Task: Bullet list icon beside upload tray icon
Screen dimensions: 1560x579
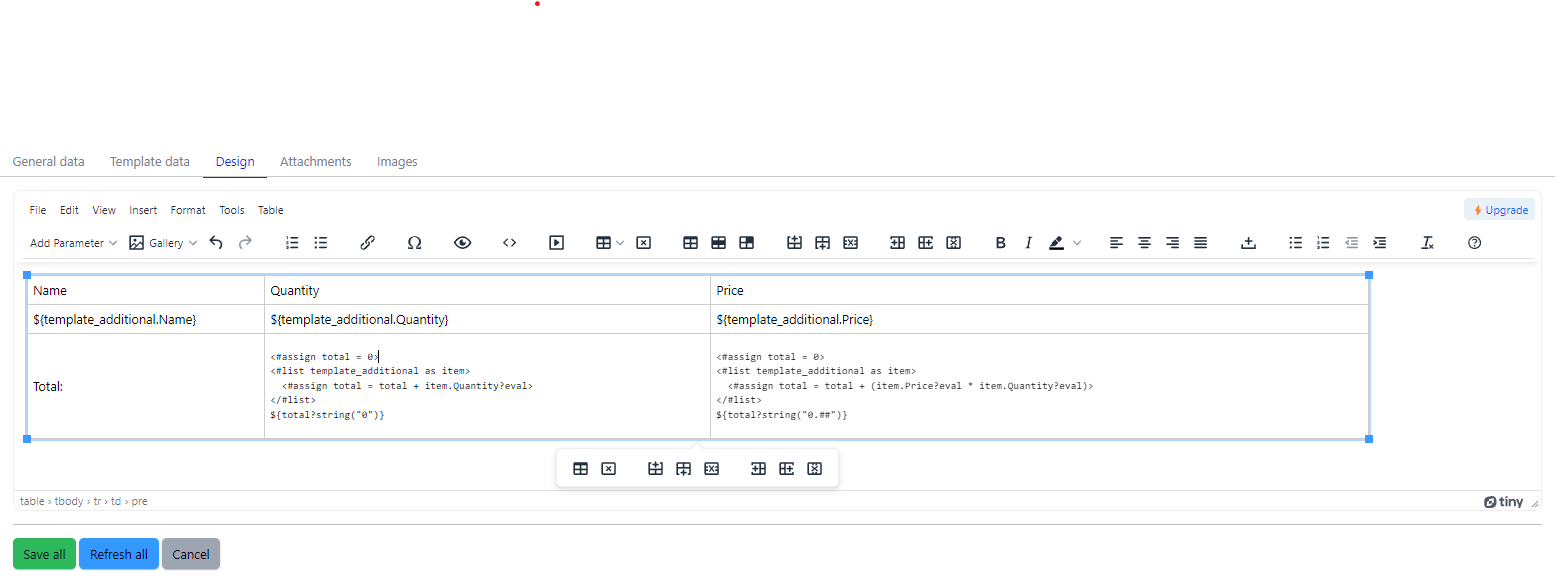Action: (x=1295, y=242)
